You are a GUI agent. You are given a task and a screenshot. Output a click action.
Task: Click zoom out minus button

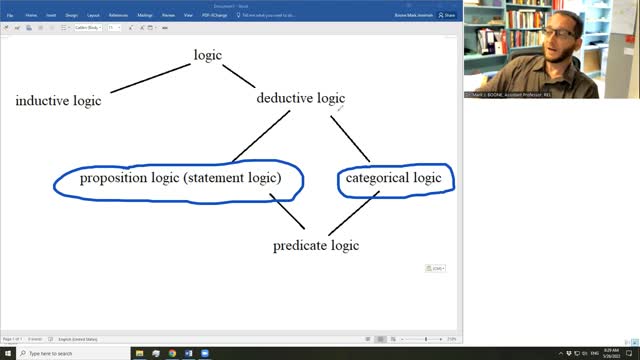402,339
